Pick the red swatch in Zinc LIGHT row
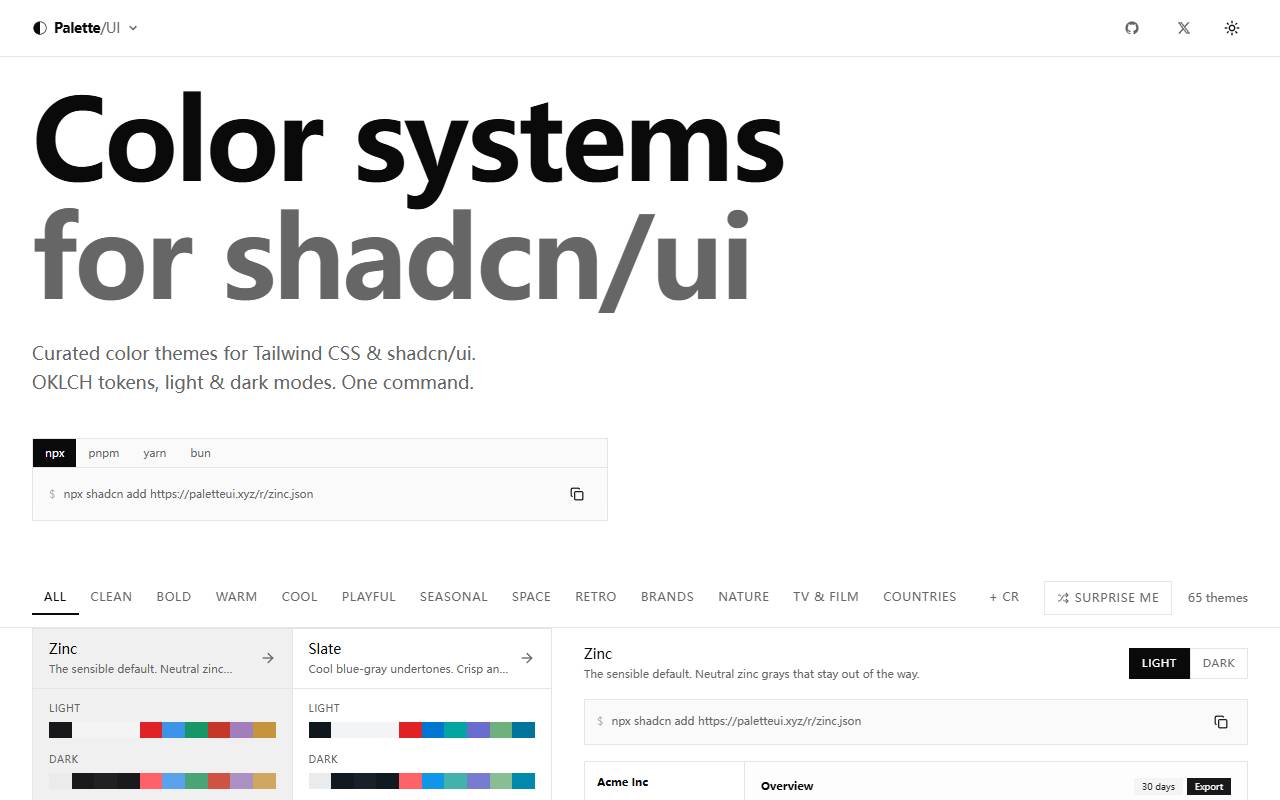 pyautogui.click(x=151, y=730)
